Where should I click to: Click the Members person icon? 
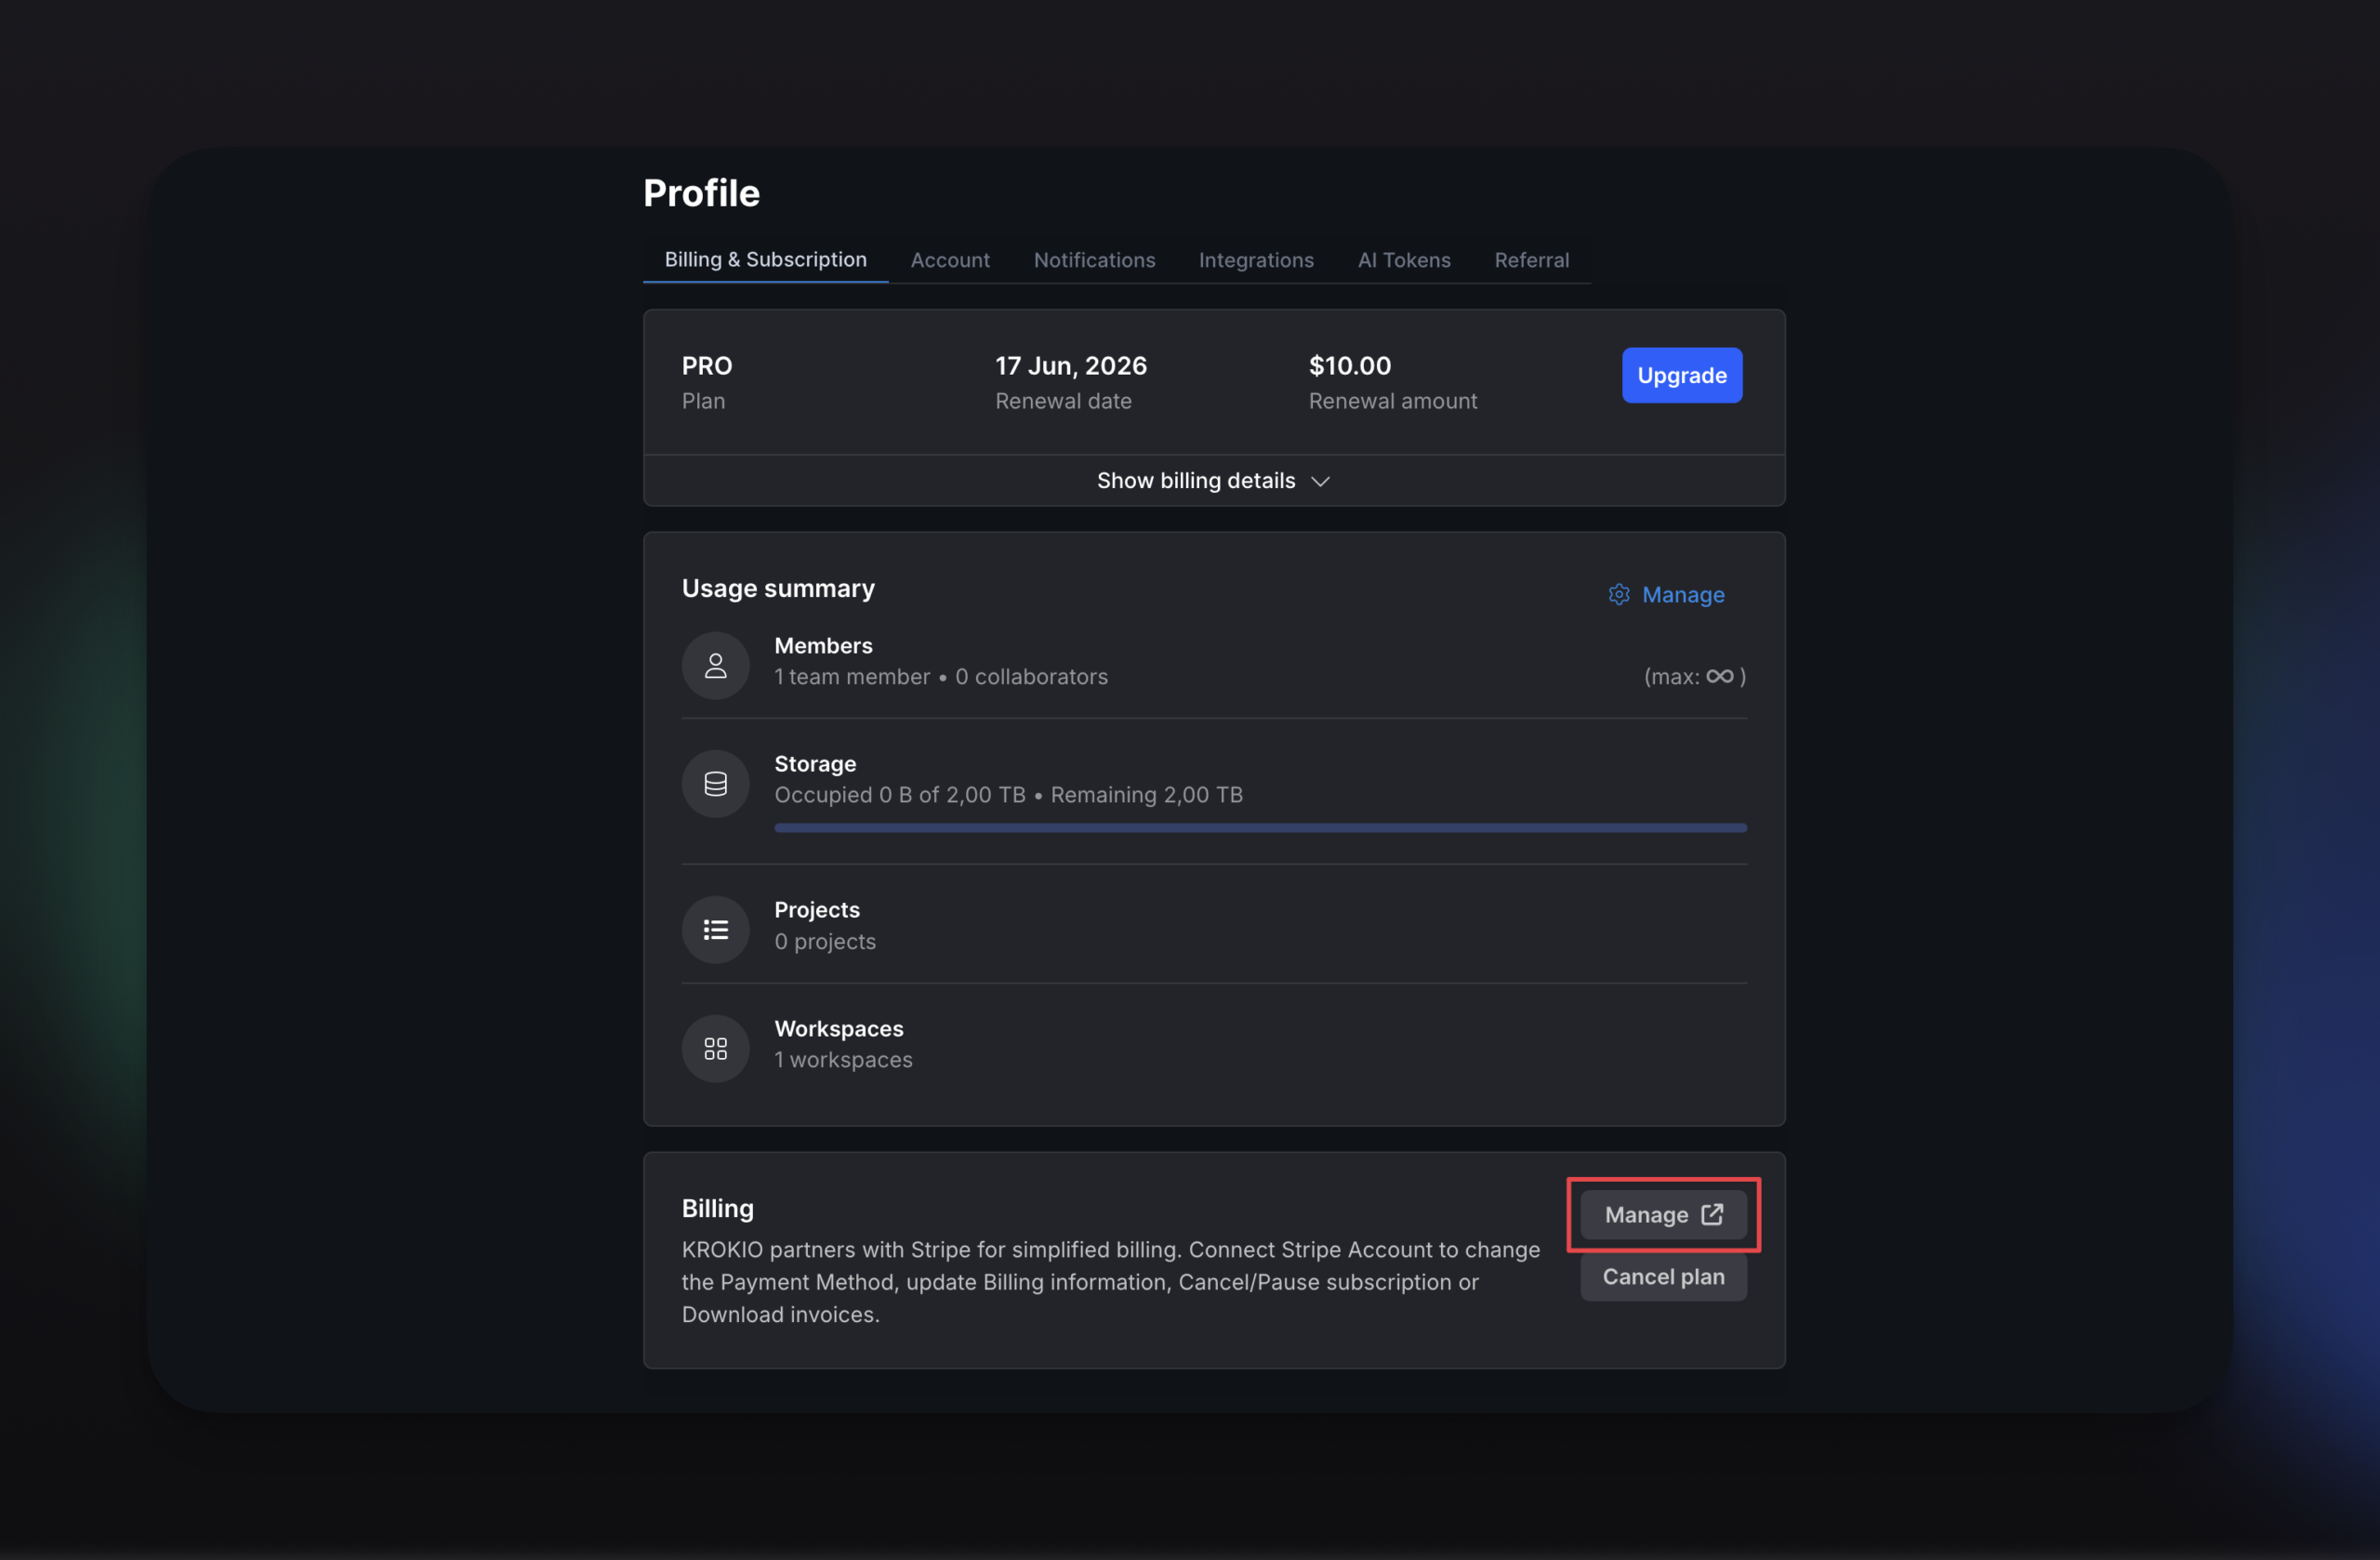point(715,665)
